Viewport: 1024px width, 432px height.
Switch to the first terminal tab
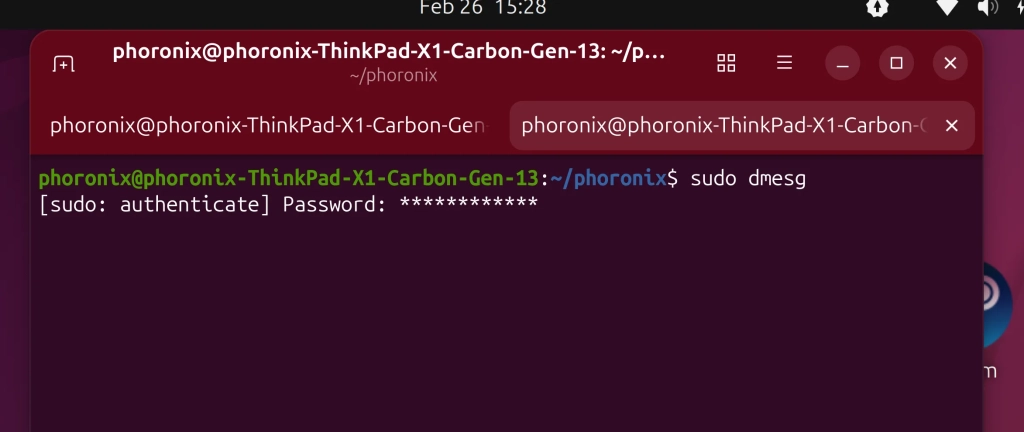coord(268,126)
